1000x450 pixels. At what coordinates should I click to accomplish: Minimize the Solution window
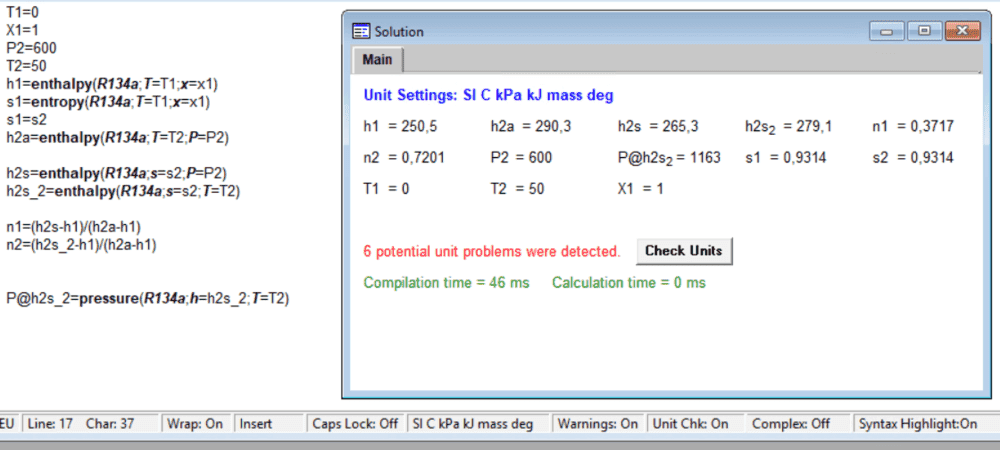click(887, 31)
